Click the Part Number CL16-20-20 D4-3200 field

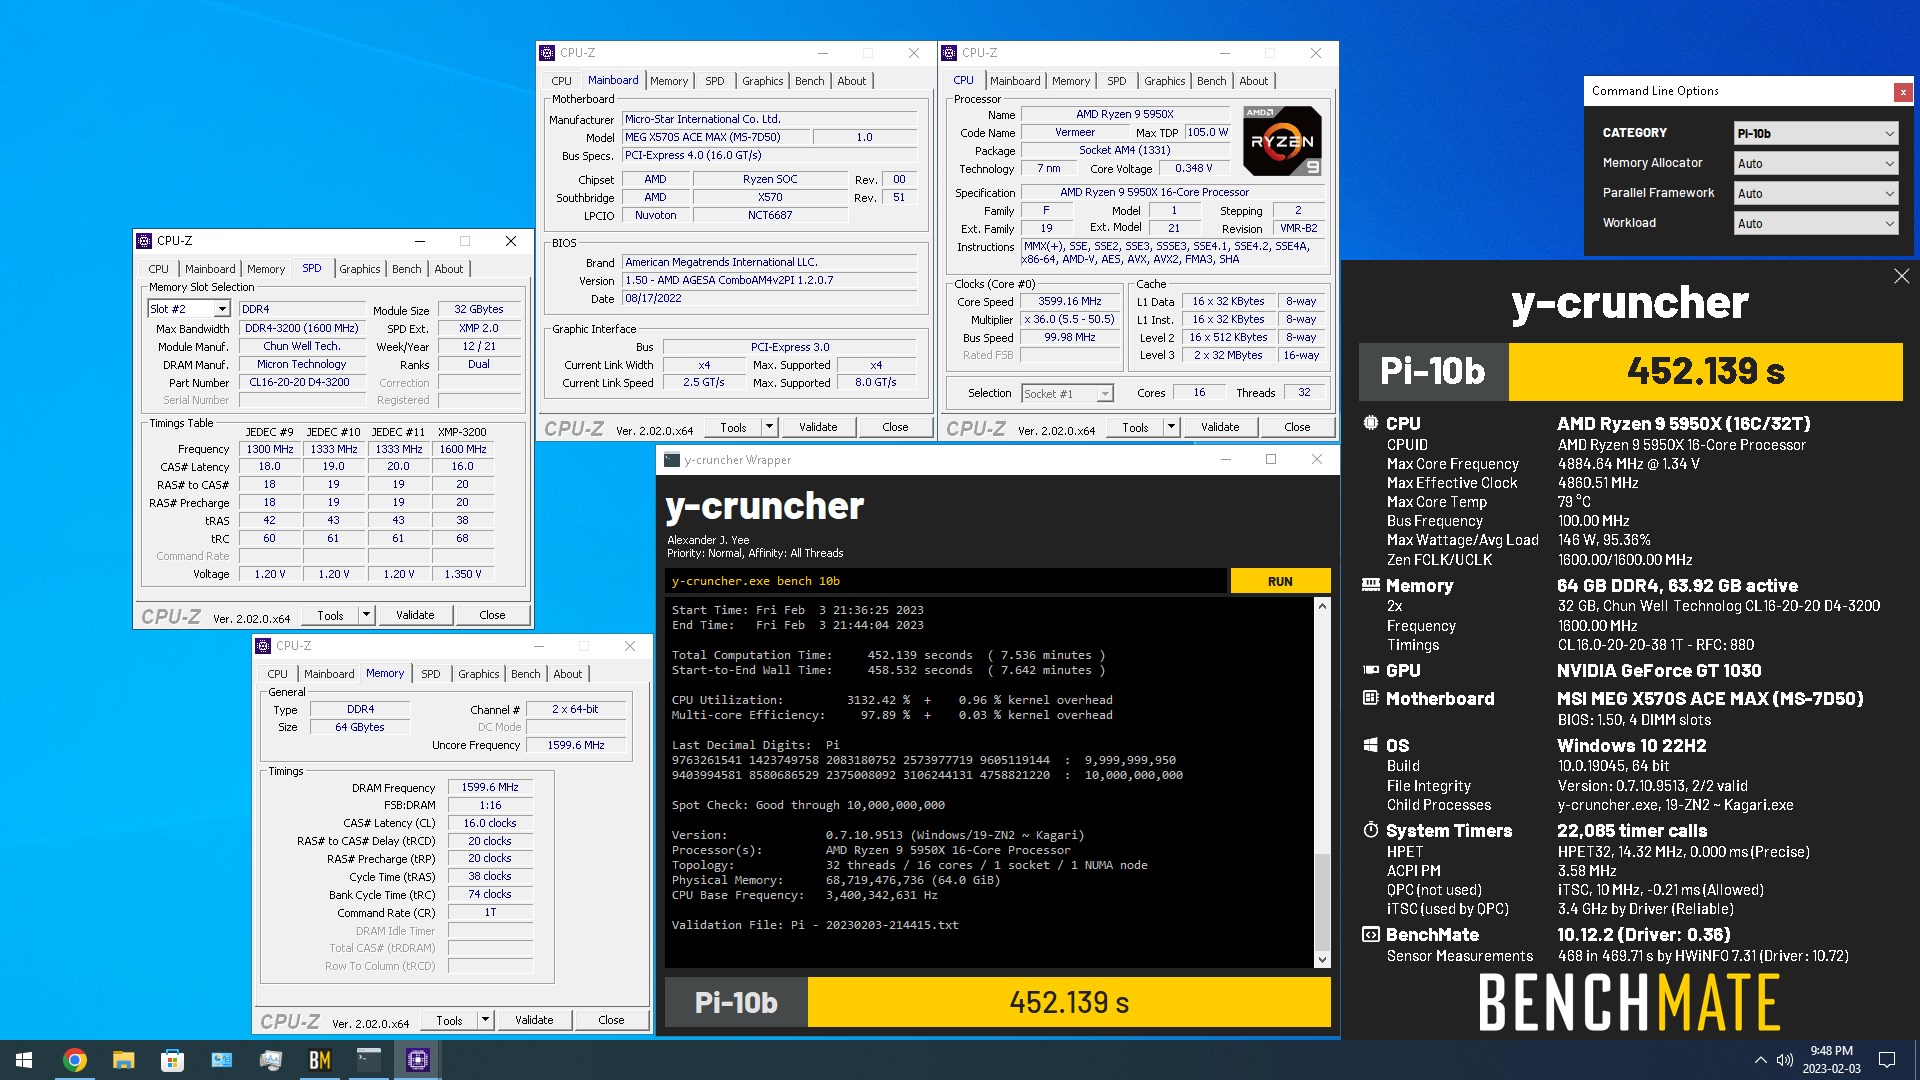(300, 382)
